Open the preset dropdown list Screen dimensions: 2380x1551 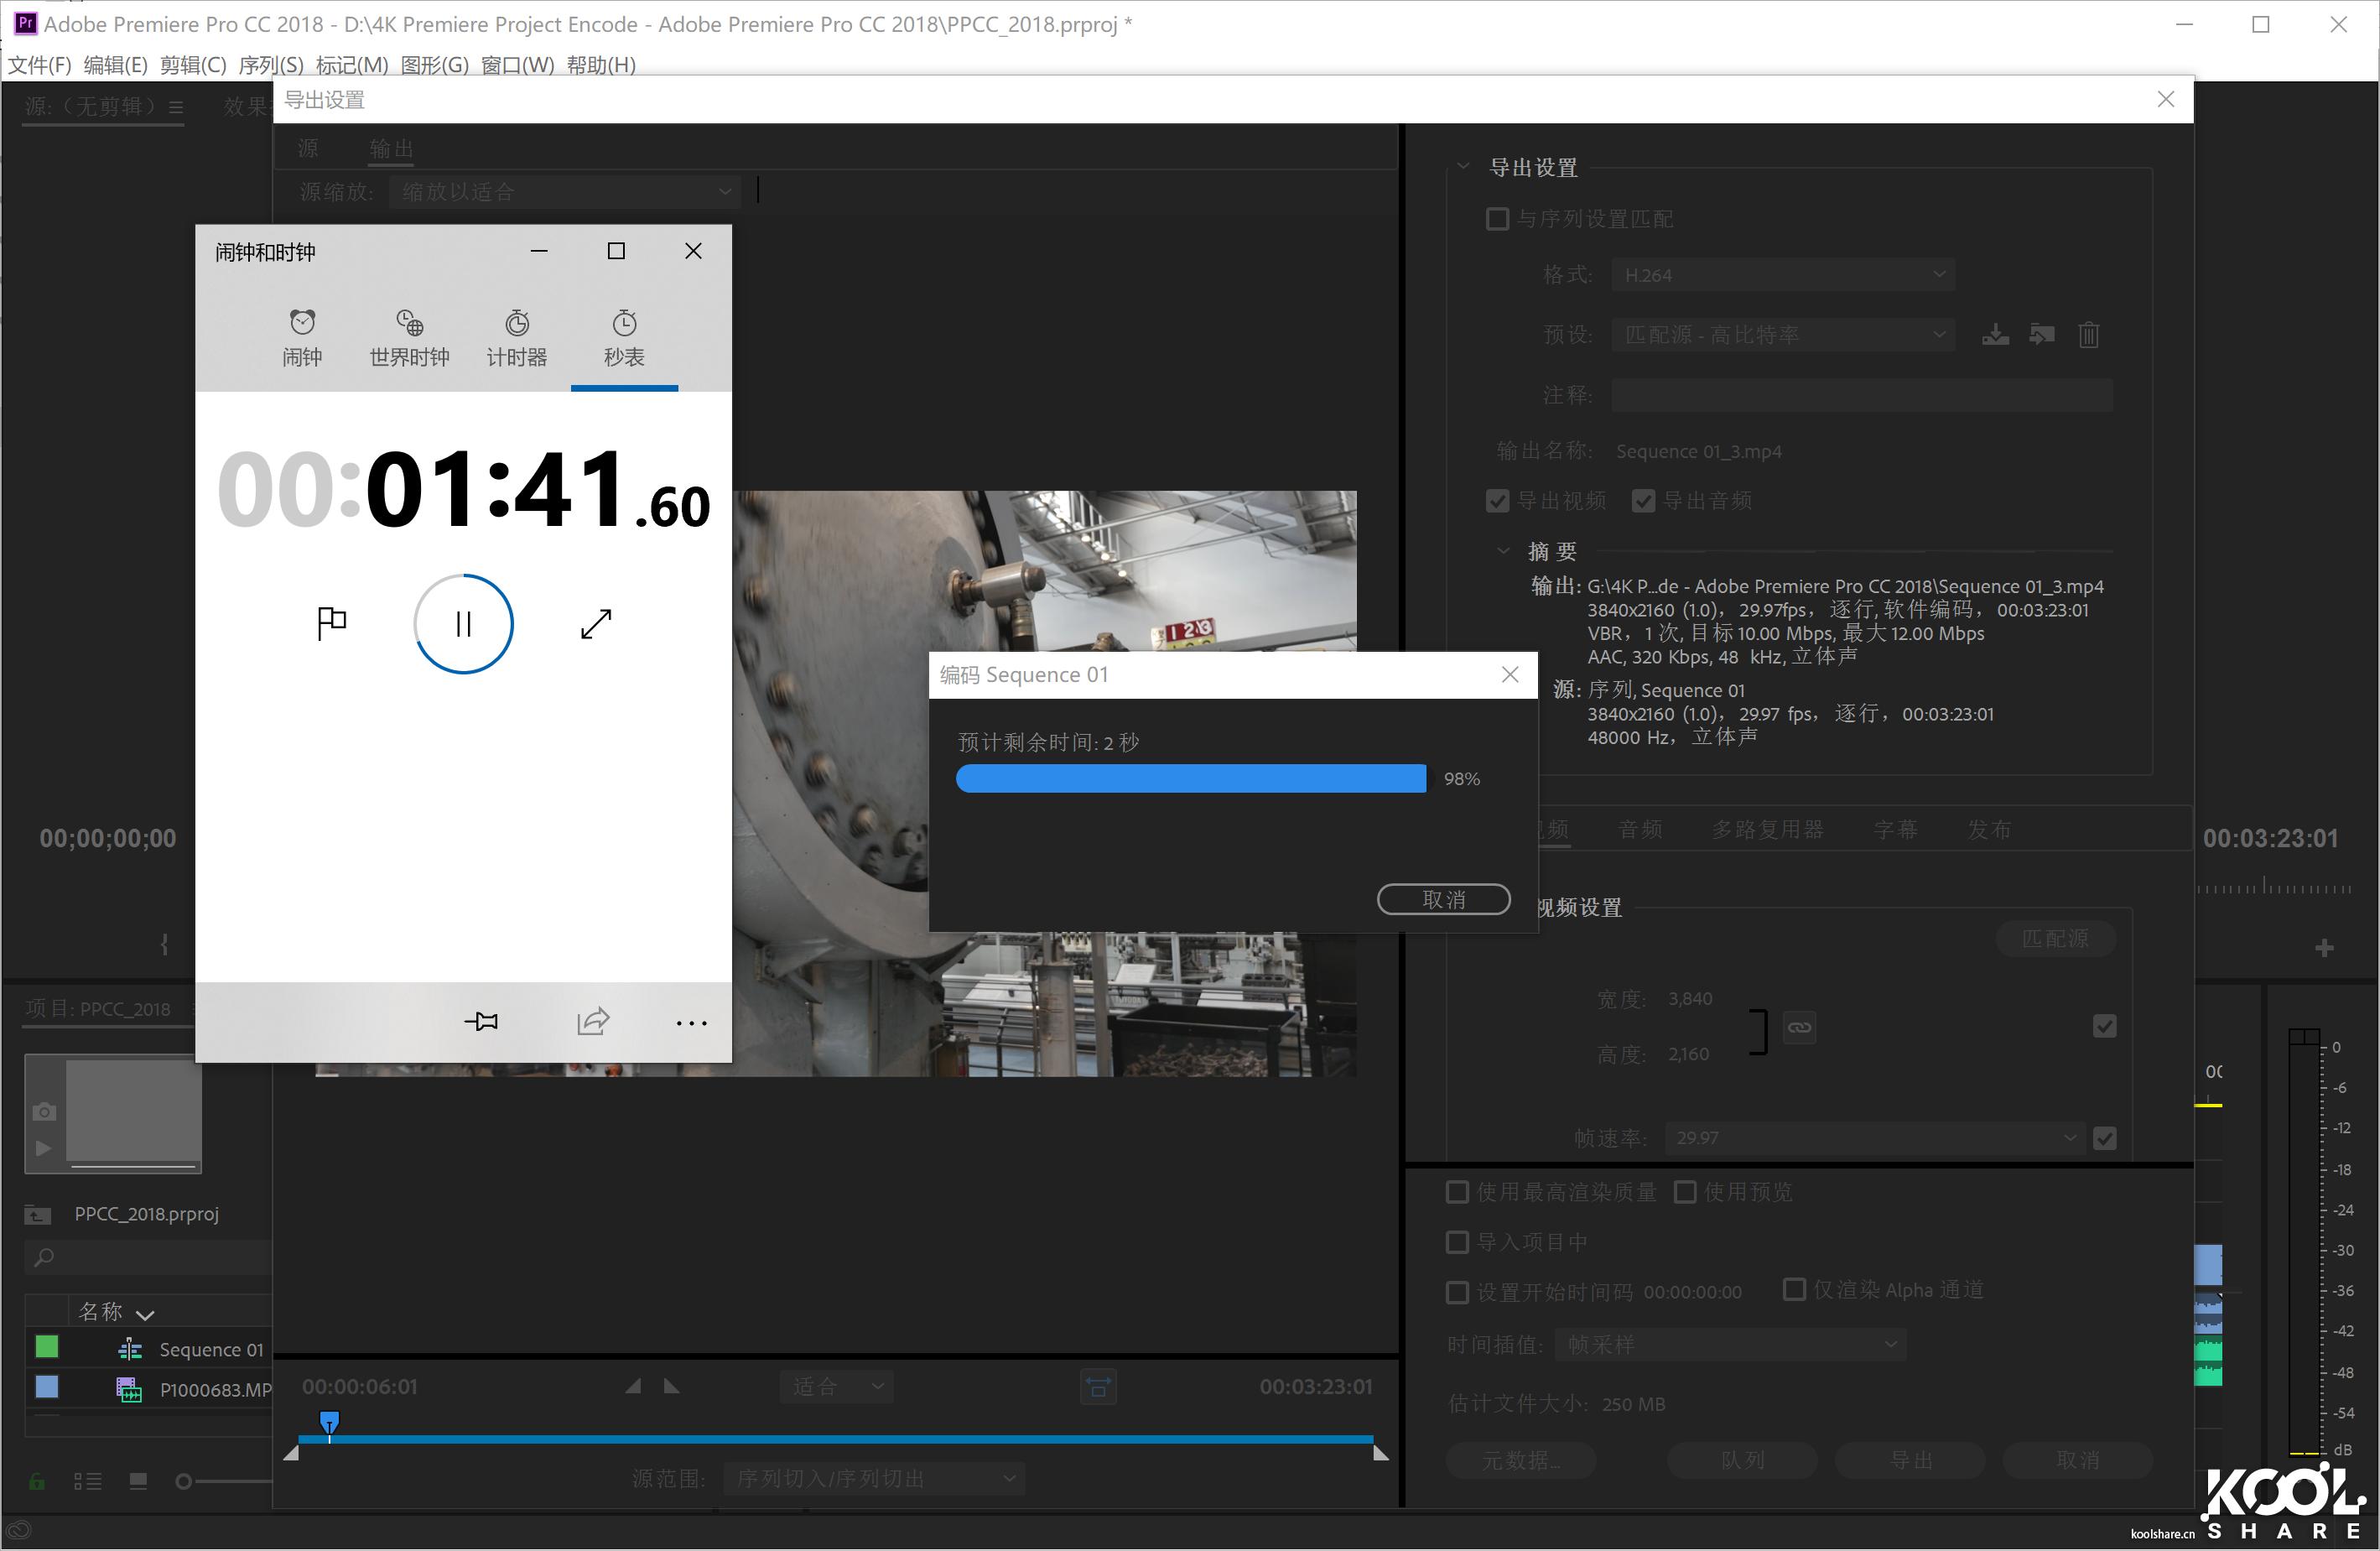[1782, 335]
